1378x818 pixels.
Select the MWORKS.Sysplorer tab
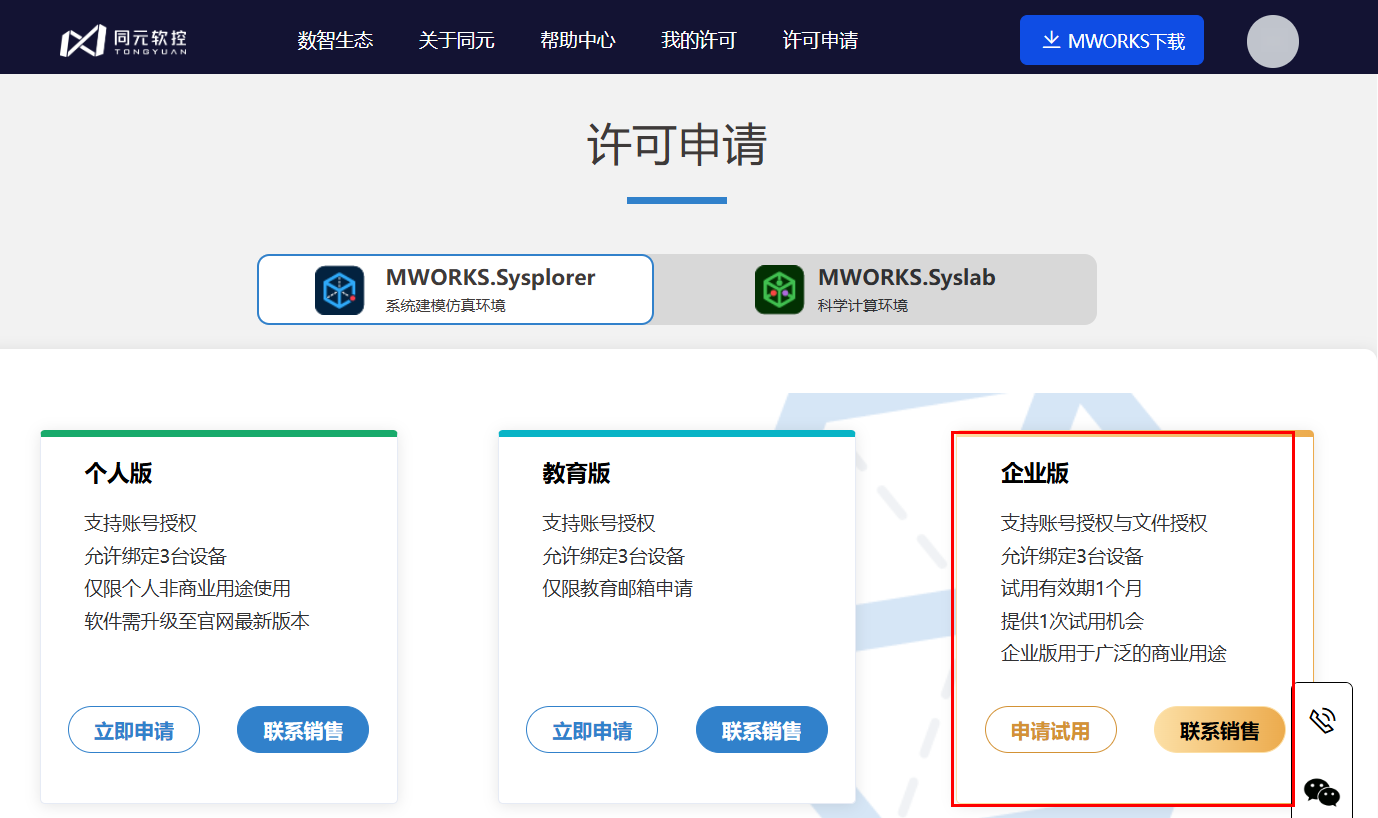[x=489, y=289]
